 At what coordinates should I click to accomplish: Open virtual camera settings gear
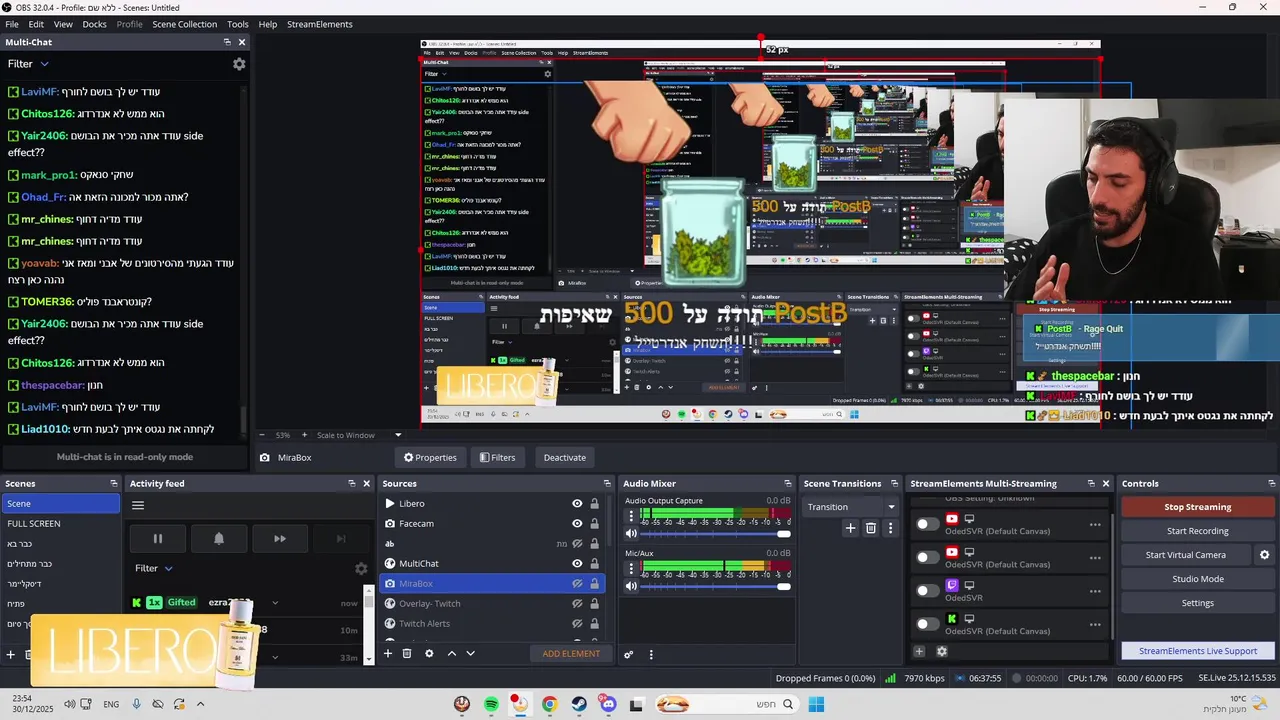(x=1264, y=555)
